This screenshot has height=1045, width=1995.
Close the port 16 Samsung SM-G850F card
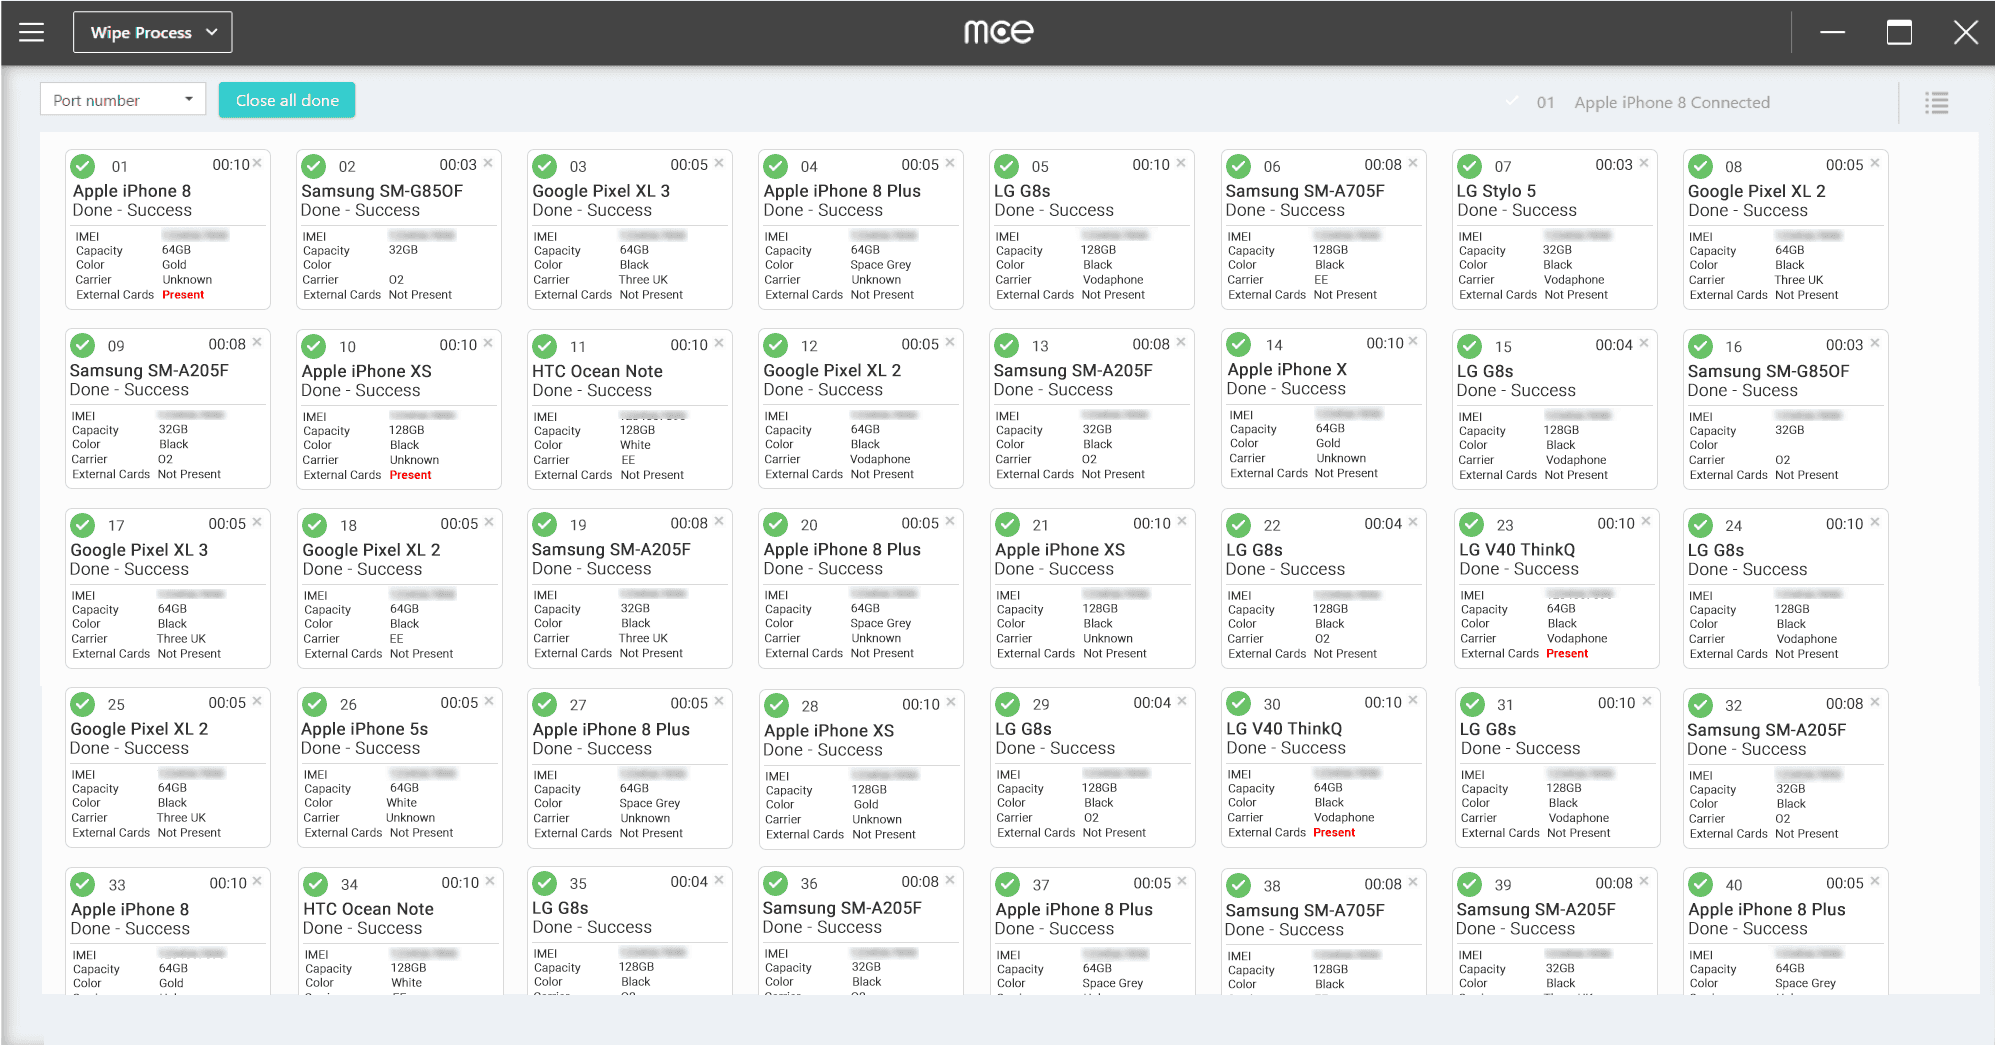click(x=1876, y=343)
